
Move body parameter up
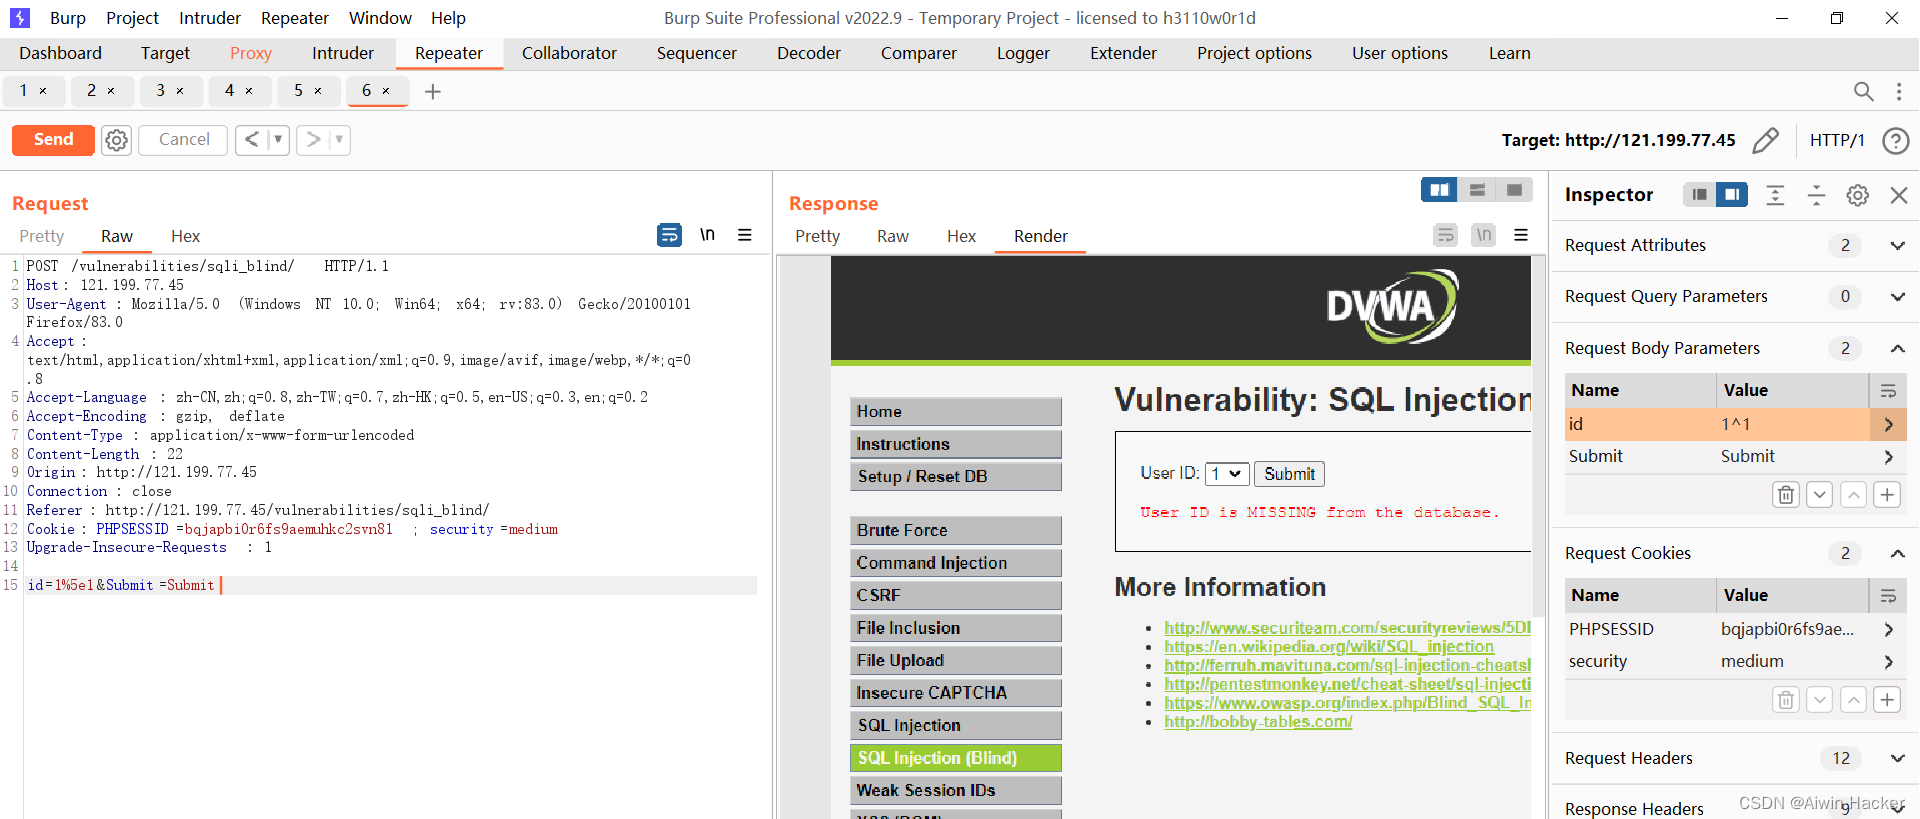point(1854,495)
